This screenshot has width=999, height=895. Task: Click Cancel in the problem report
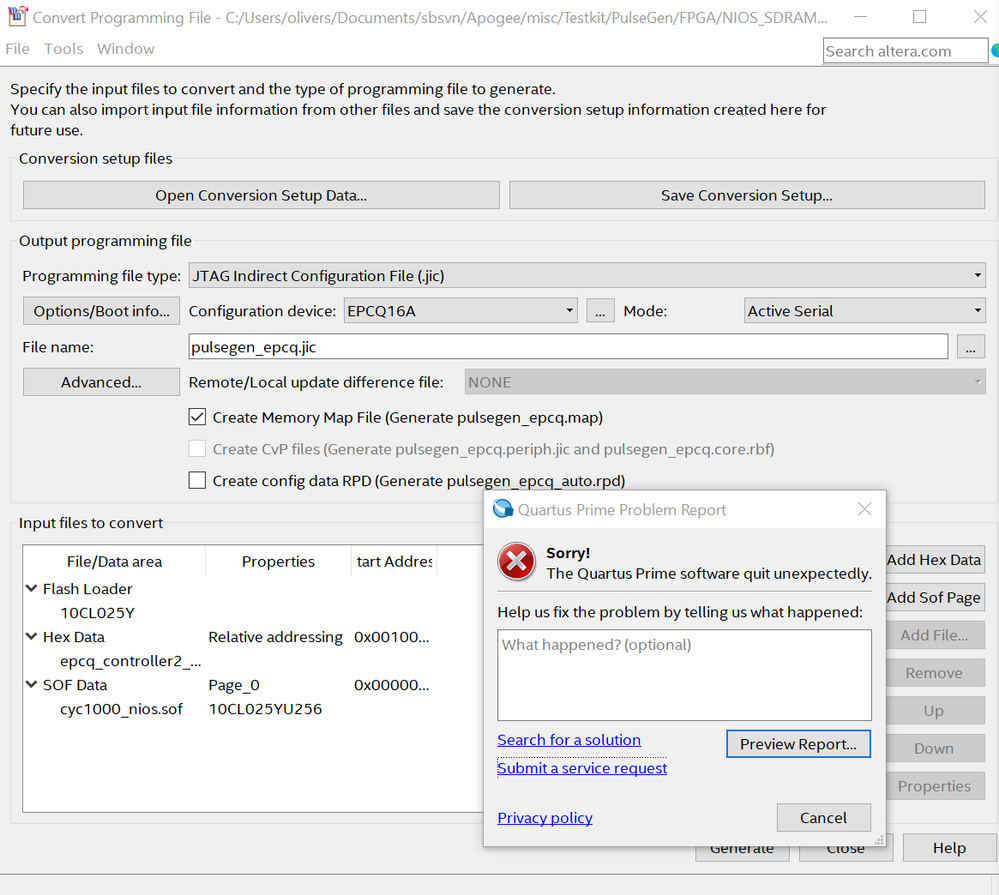[x=823, y=817]
